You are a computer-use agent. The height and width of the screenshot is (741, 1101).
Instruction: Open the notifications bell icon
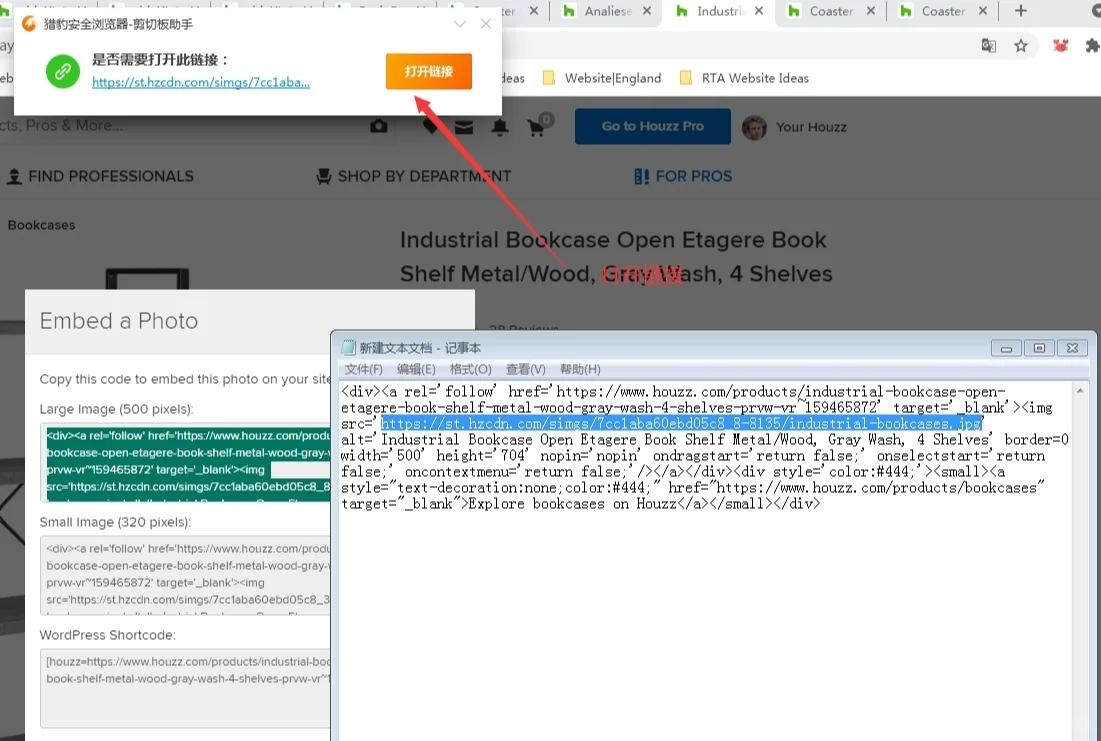[x=500, y=127]
